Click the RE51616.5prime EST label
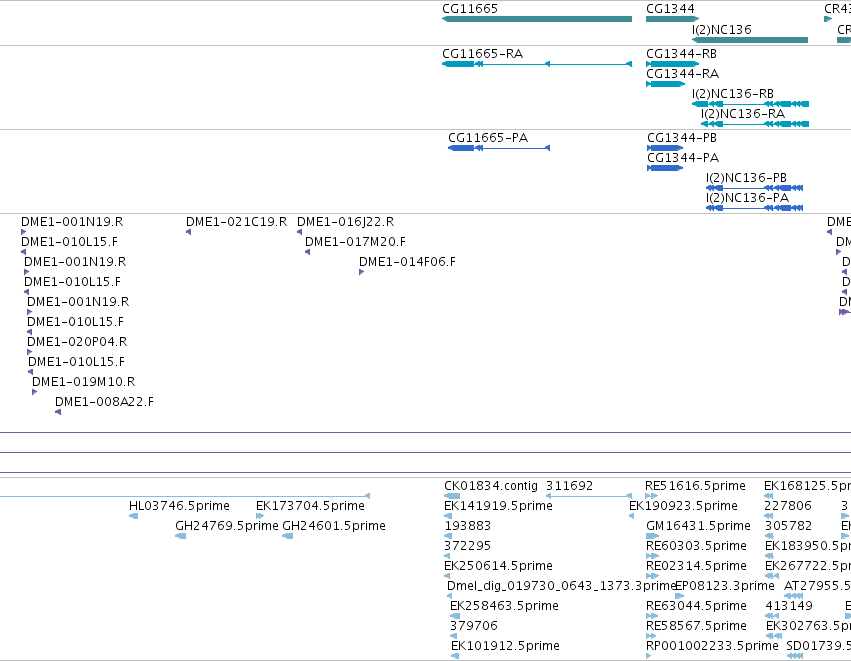This screenshot has width=851, height=661. tap(695, 486)
